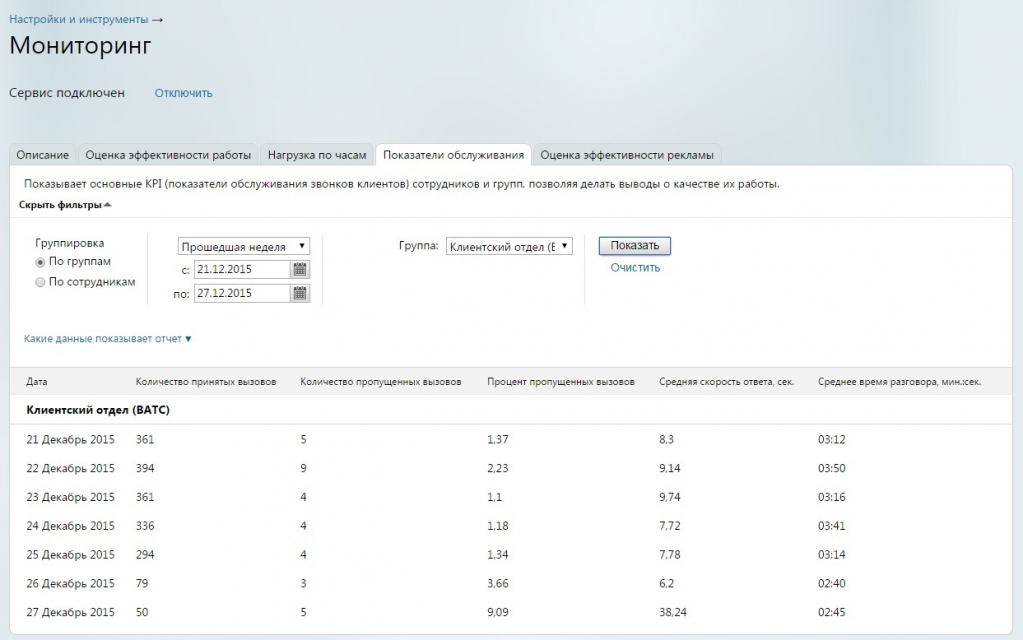The height and width of the screenshot is (640, 1023).
Task: Open the 'Группа' Клиентский отдел dropdown
Action: 508,246
